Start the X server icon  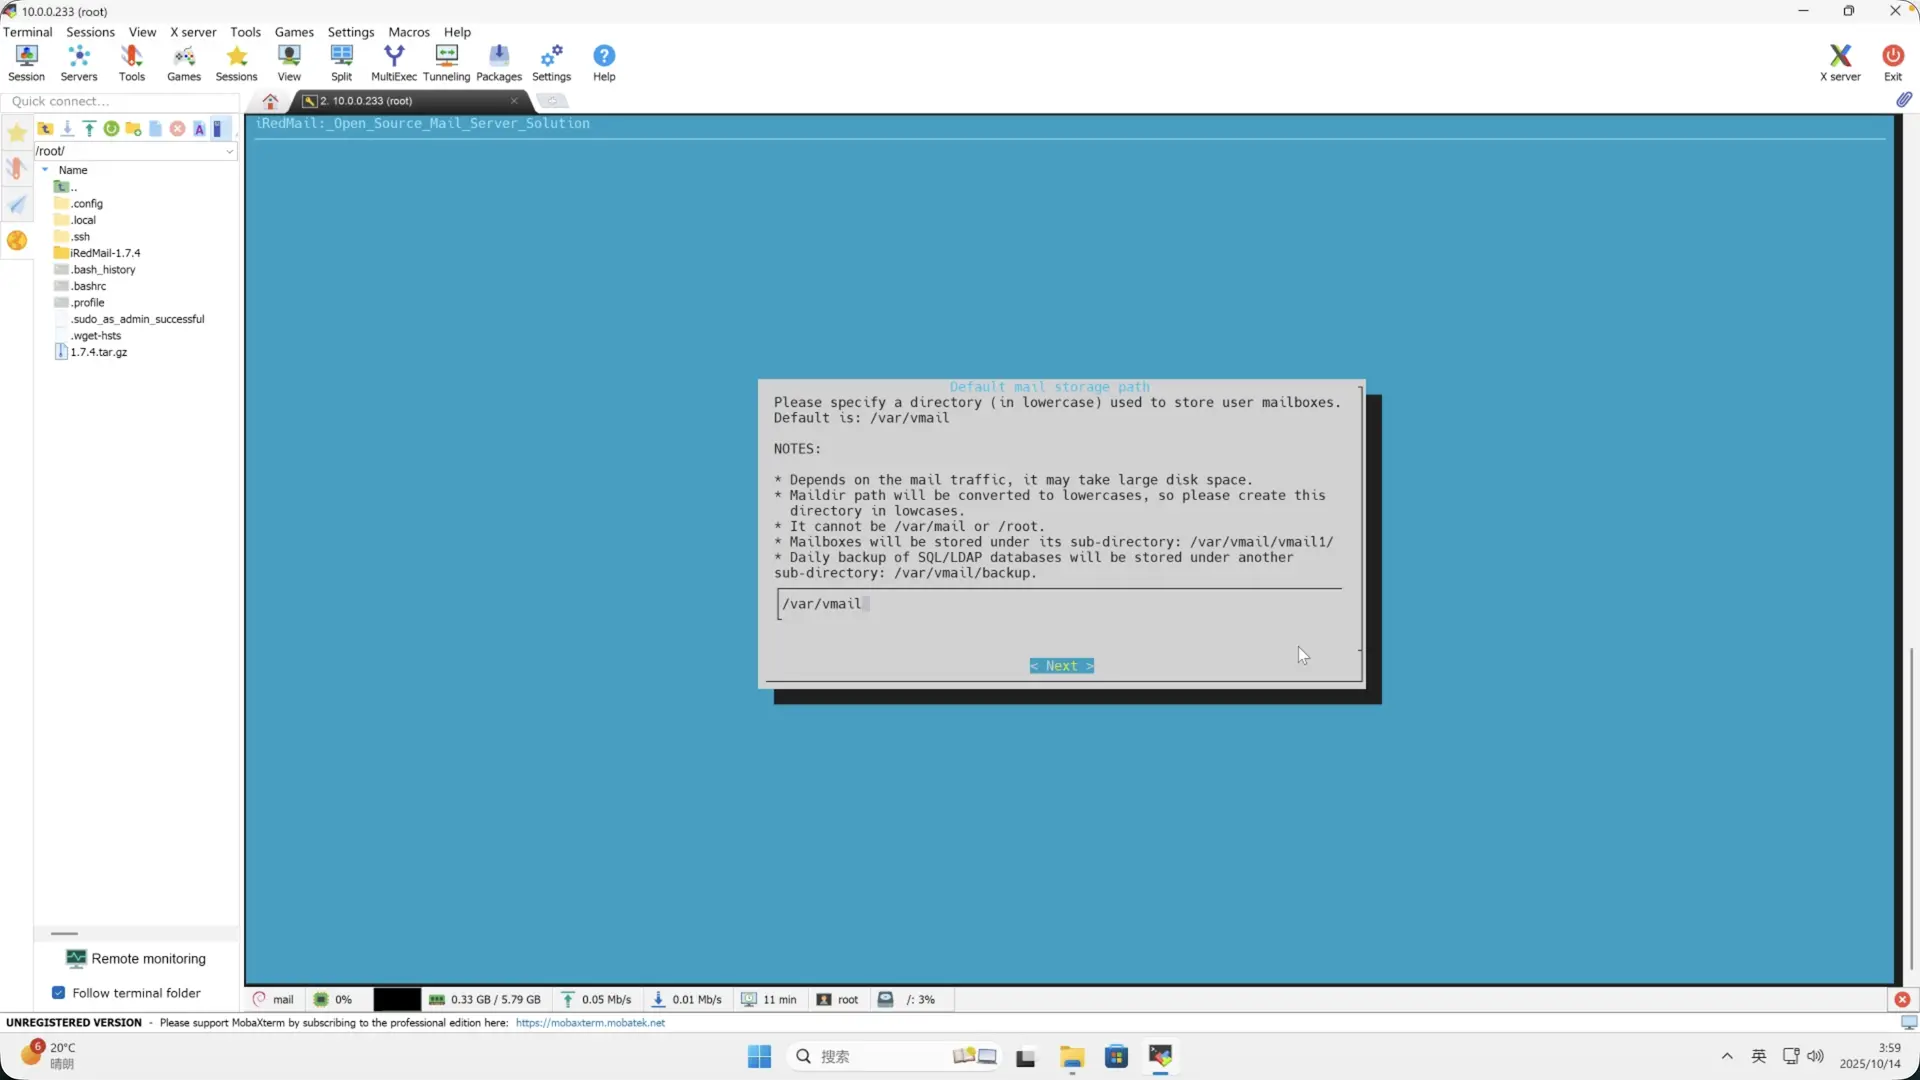pos(1839,62)
